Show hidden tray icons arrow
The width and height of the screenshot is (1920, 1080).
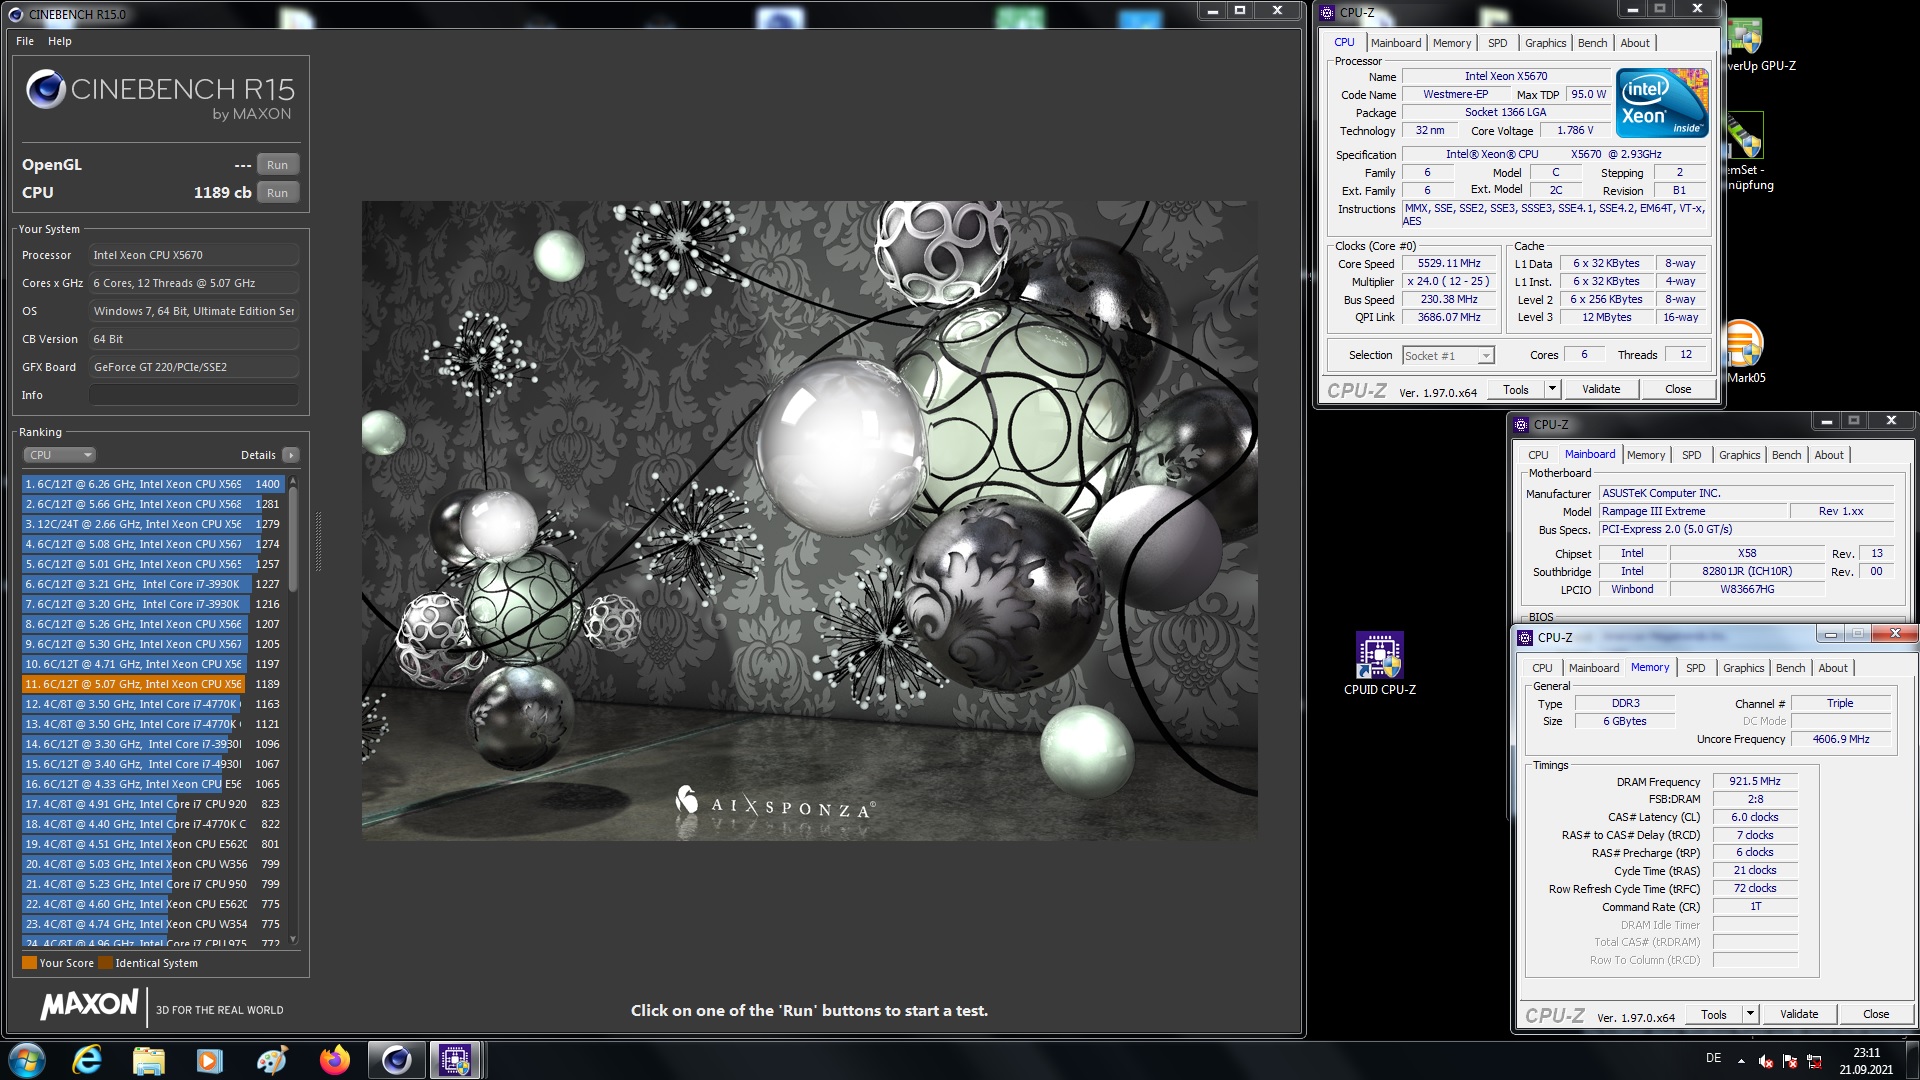click(x=1741, y=1060)
